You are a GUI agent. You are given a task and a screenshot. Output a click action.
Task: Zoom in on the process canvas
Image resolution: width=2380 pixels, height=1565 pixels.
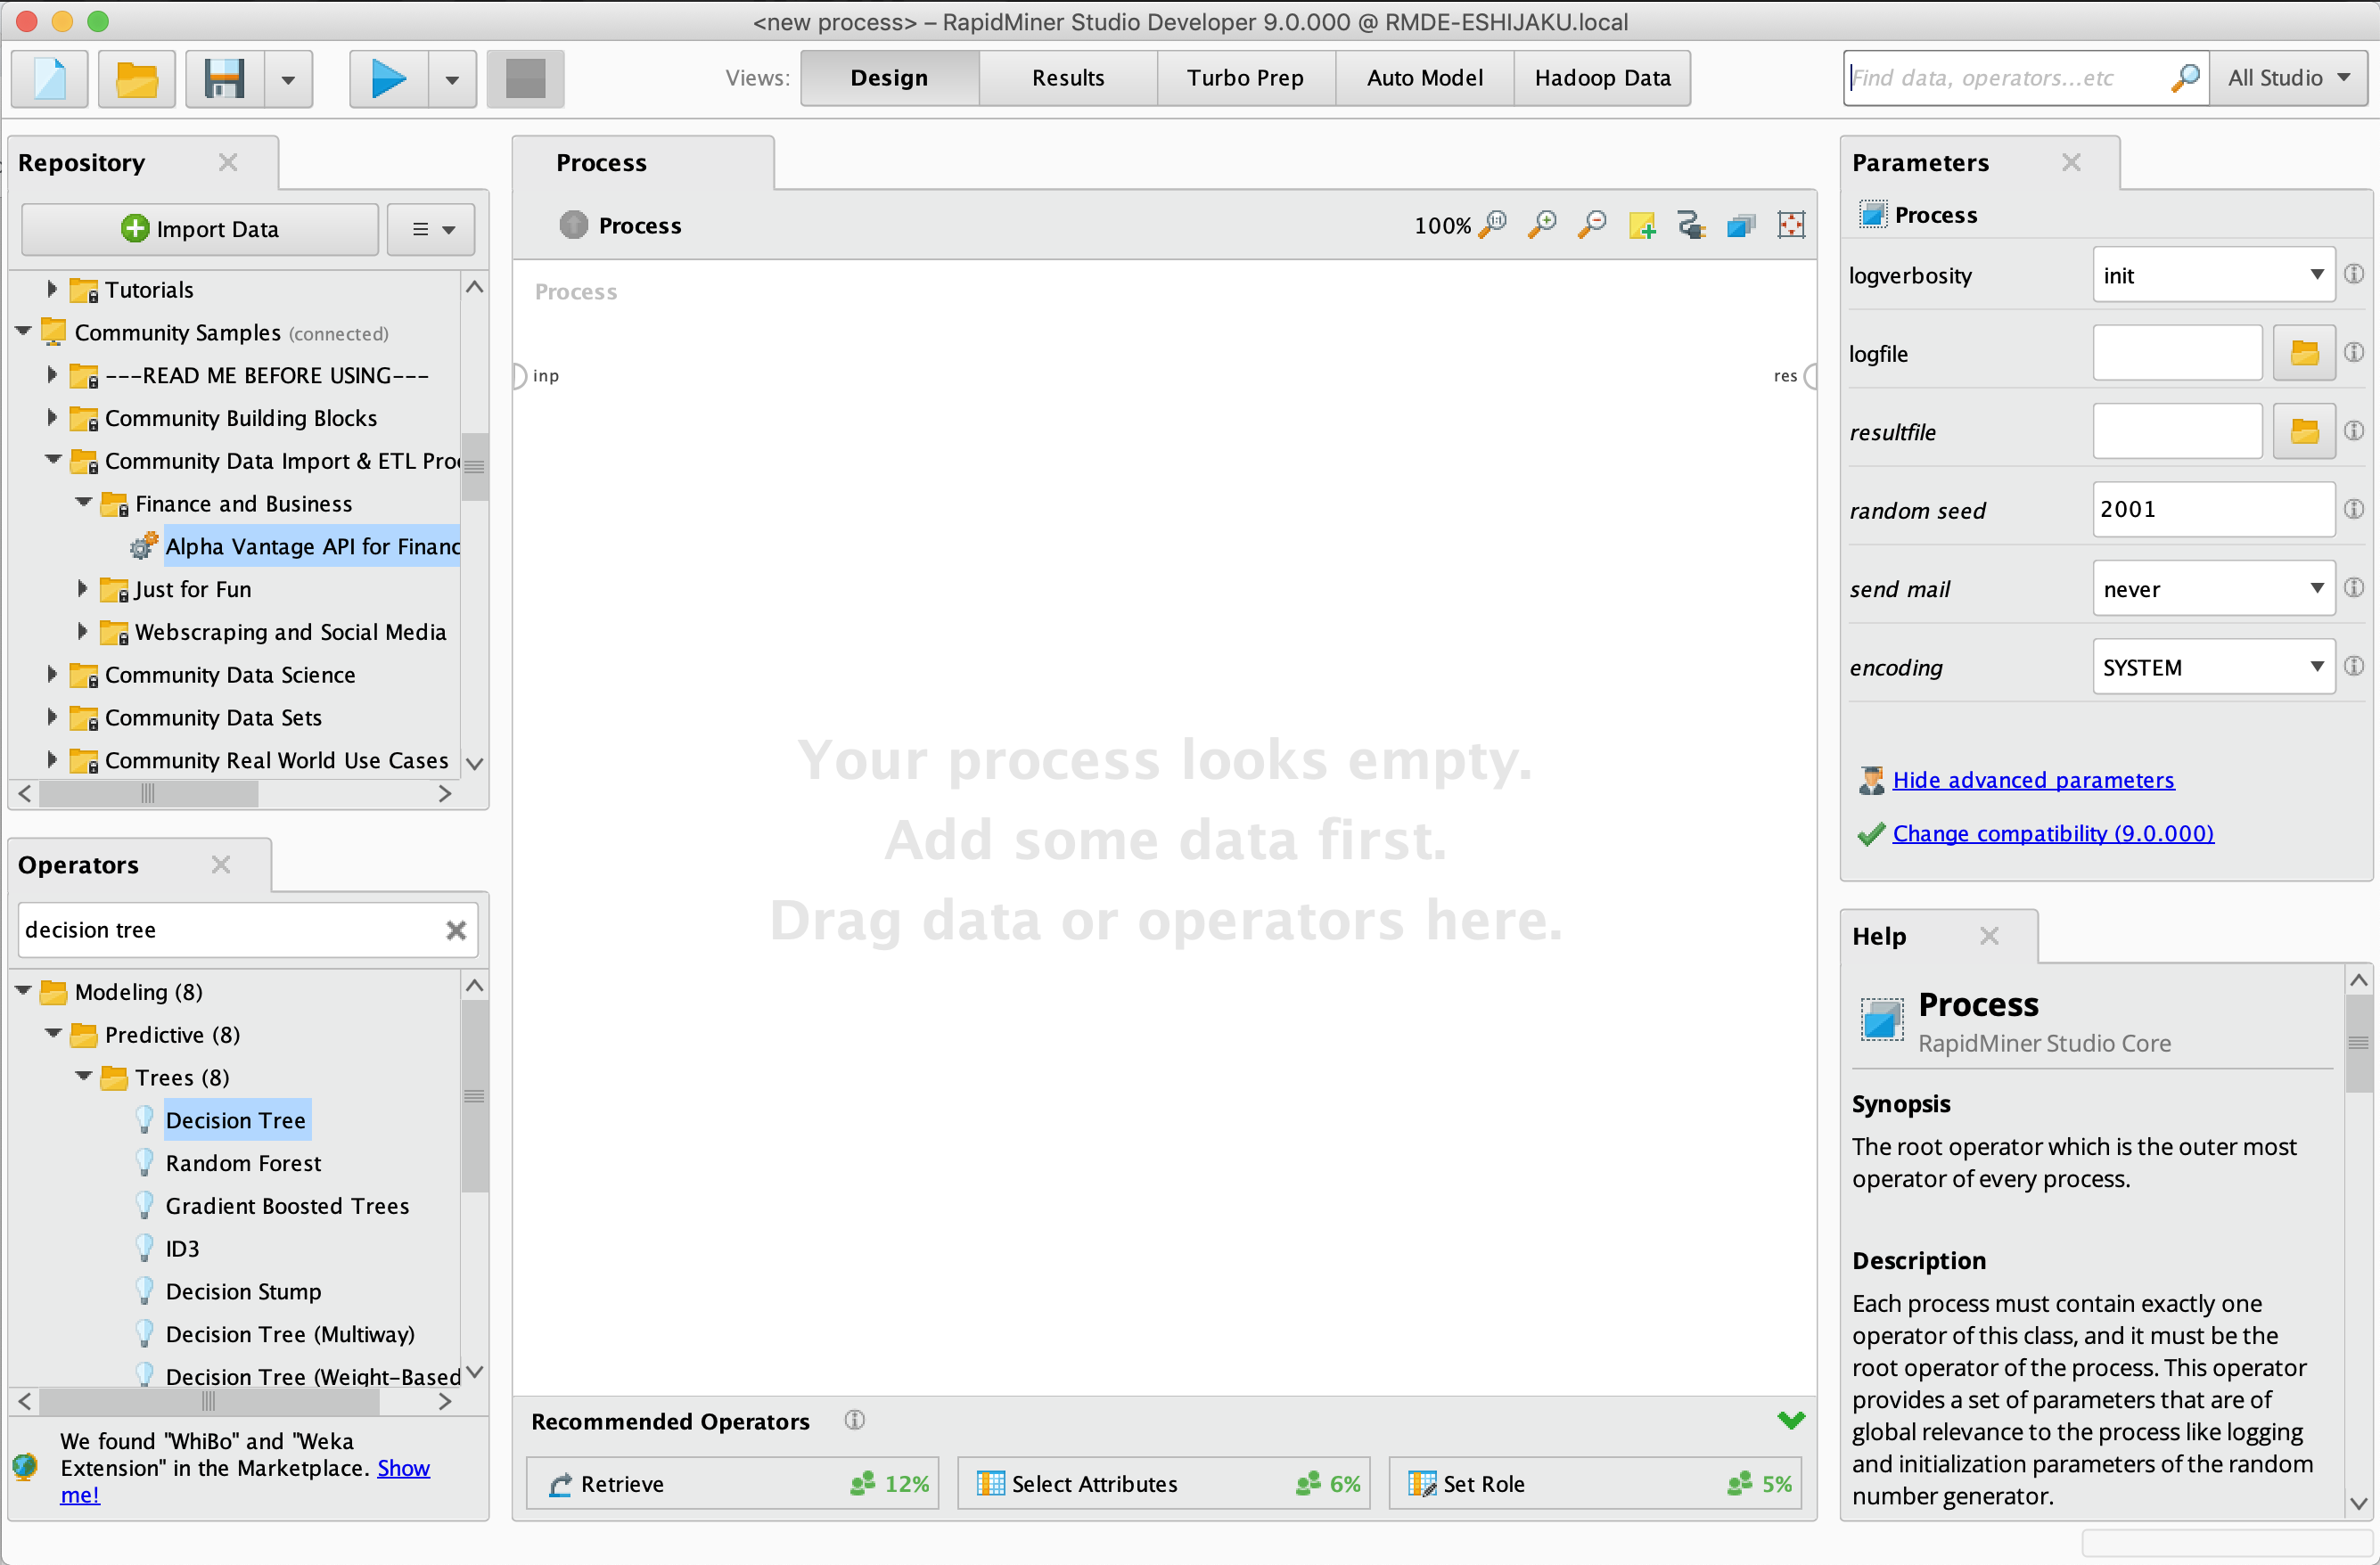(x=1541, y=224)
